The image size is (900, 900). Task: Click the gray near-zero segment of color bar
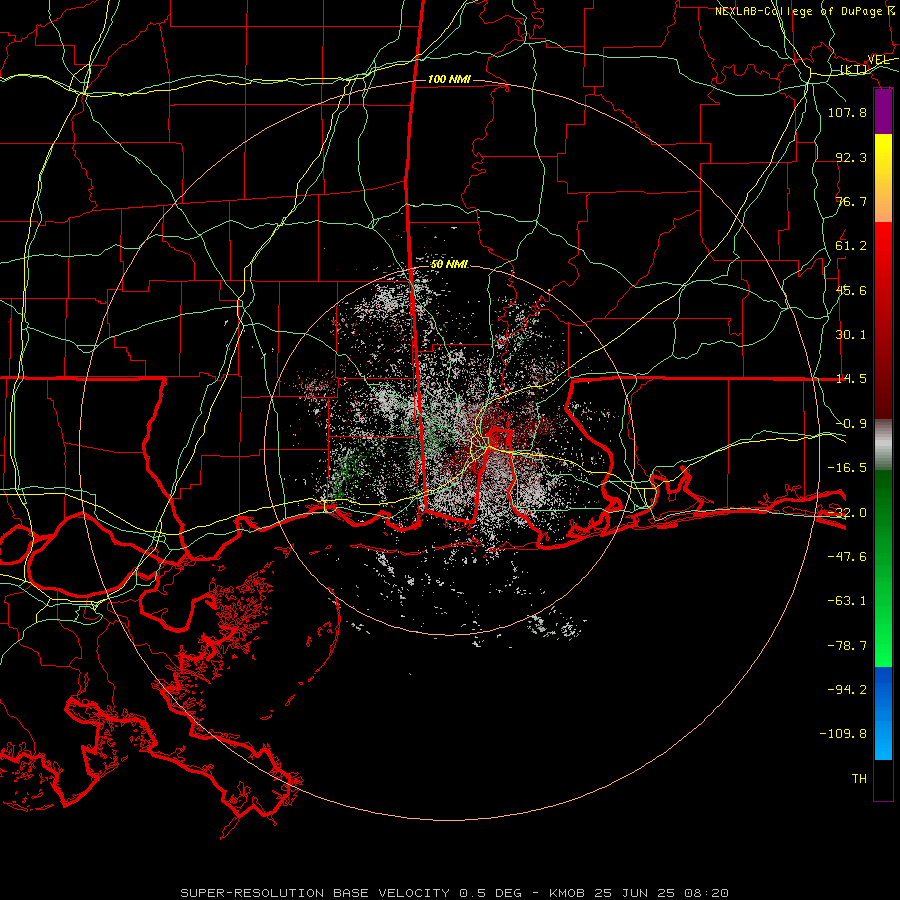point(883,445)
